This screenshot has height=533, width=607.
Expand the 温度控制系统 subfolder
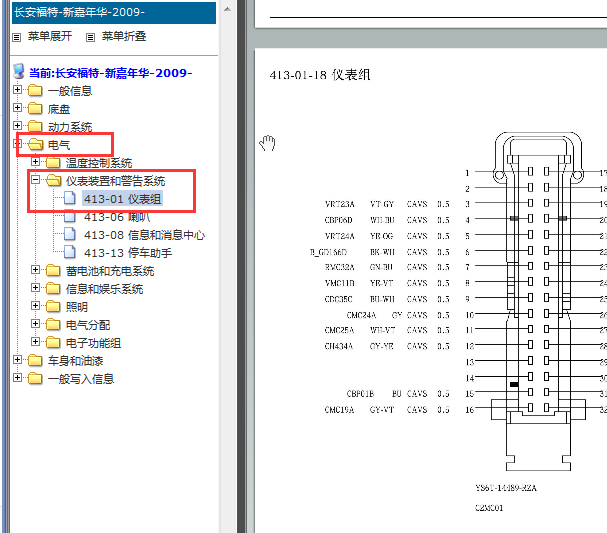click(35, 161)
